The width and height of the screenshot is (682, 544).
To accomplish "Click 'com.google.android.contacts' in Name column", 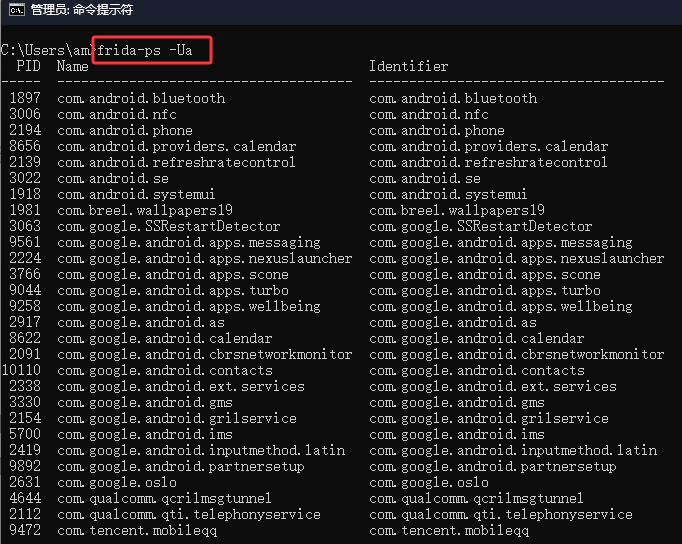I will point(165,370).
